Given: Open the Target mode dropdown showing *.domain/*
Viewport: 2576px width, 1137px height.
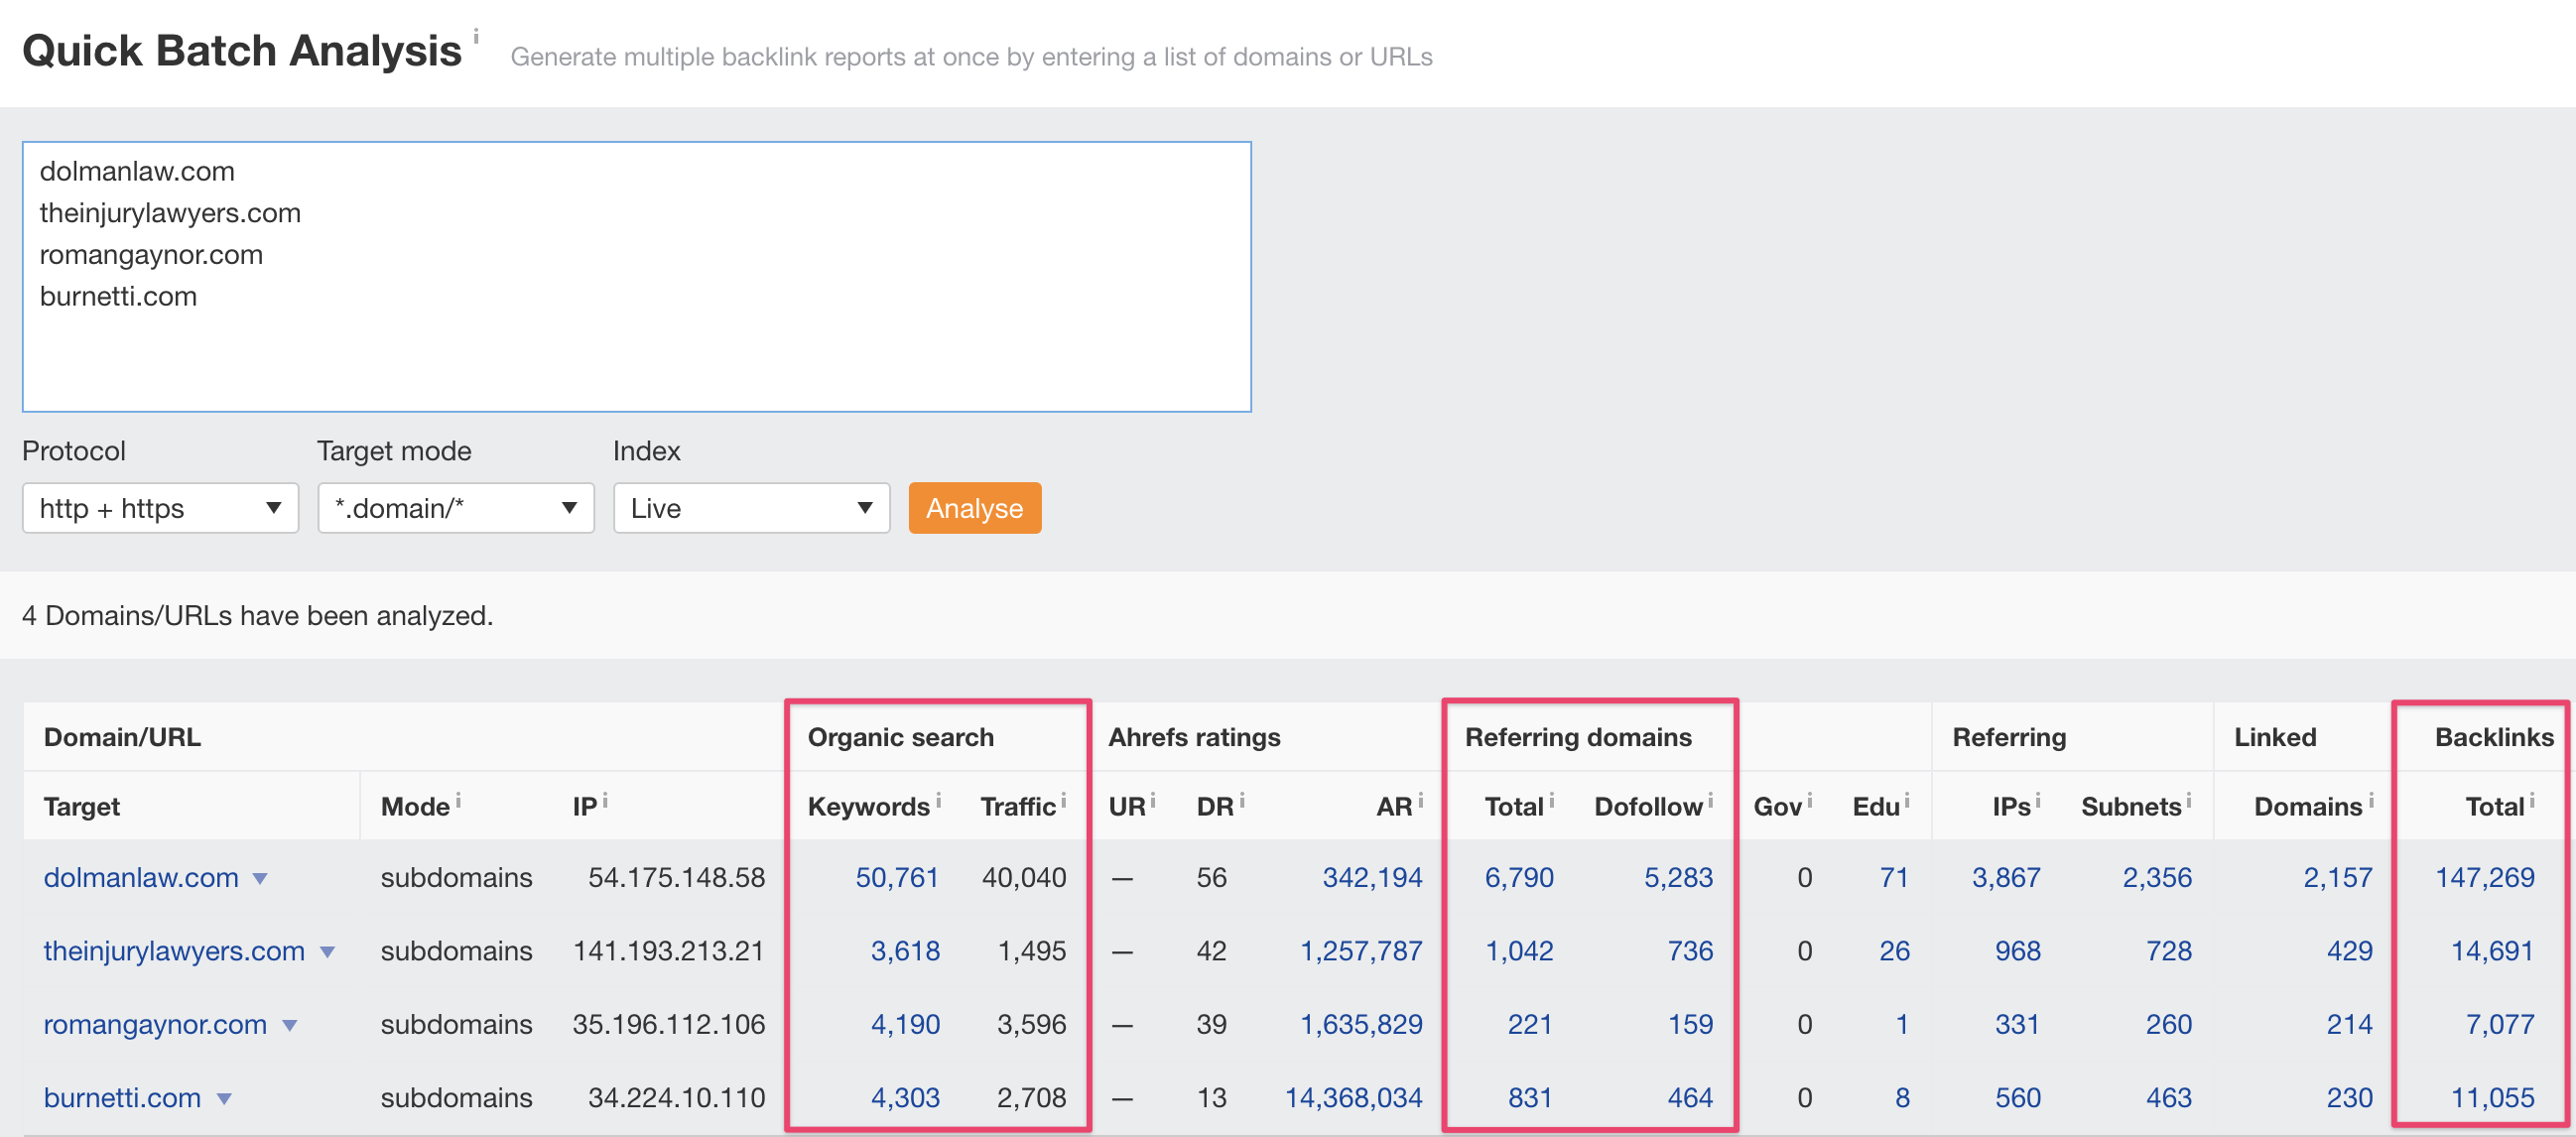Looking at the screenshot, I should coord(456,508).
